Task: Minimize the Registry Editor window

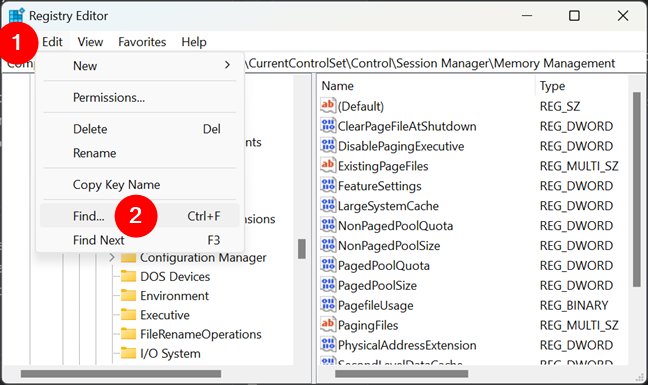Action: [527, 16]
